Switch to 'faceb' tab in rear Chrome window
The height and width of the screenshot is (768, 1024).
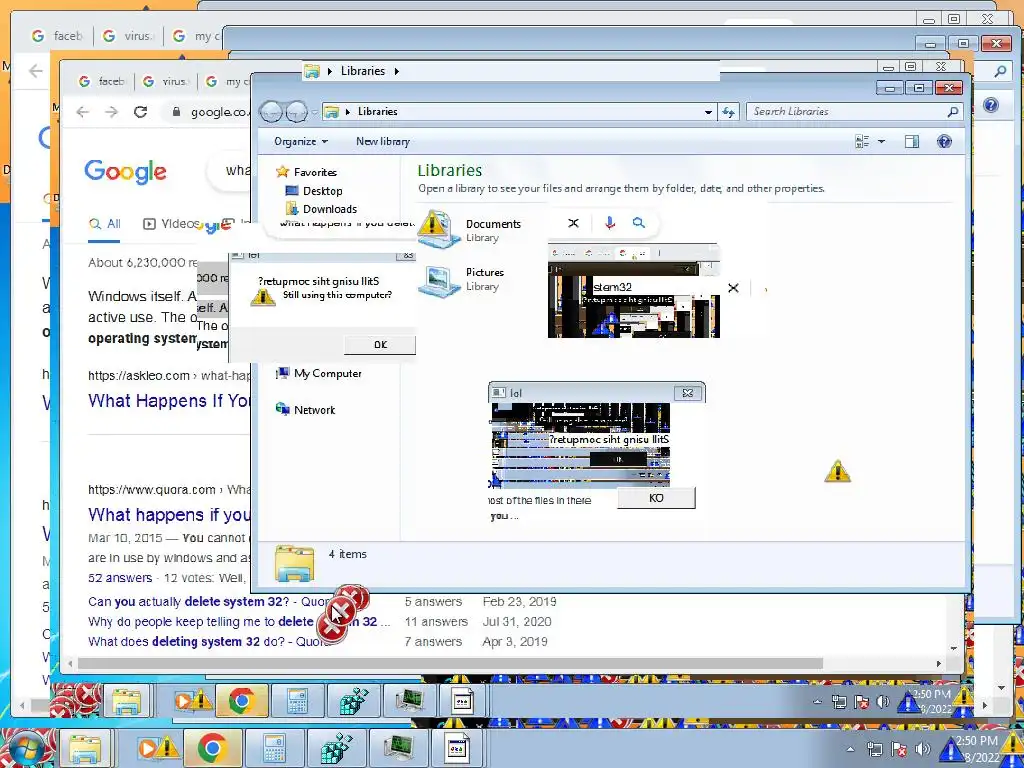click(57, 36)
